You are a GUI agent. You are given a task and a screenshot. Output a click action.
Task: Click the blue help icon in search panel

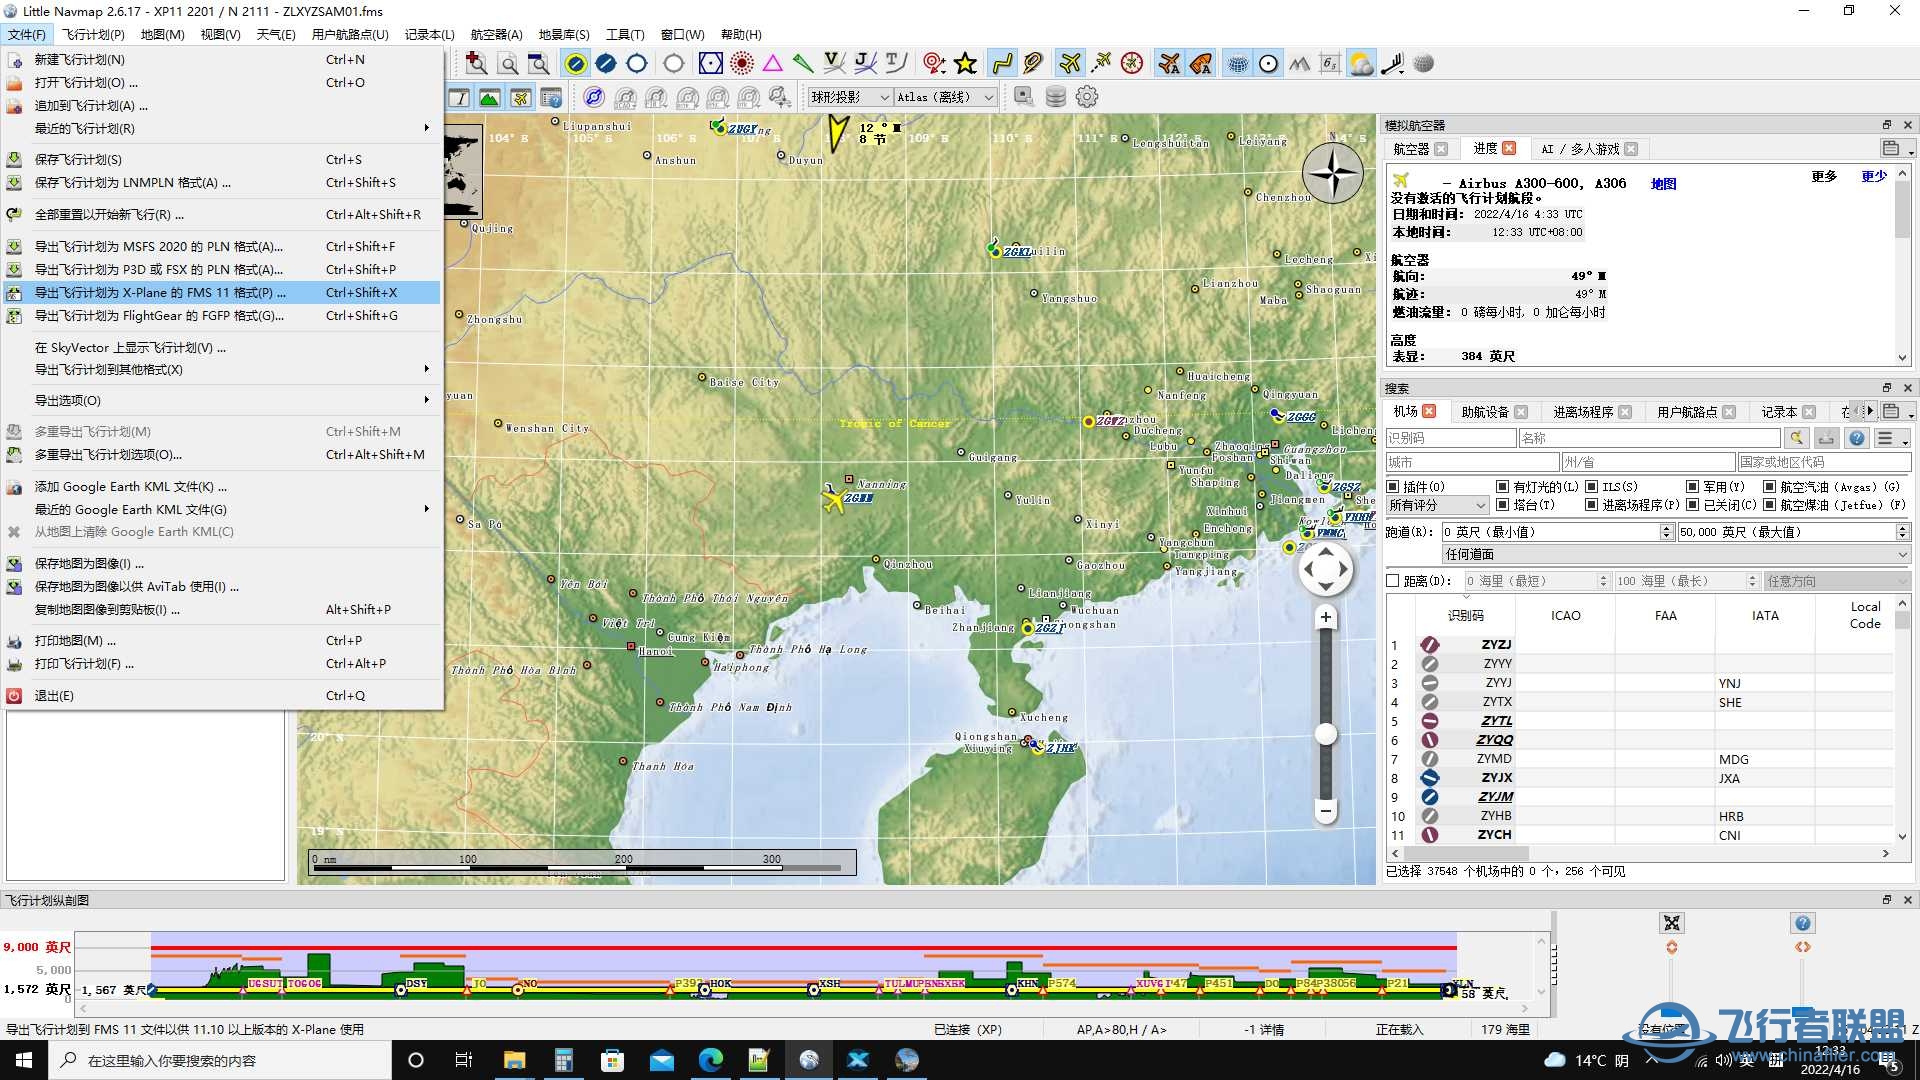1857,438
